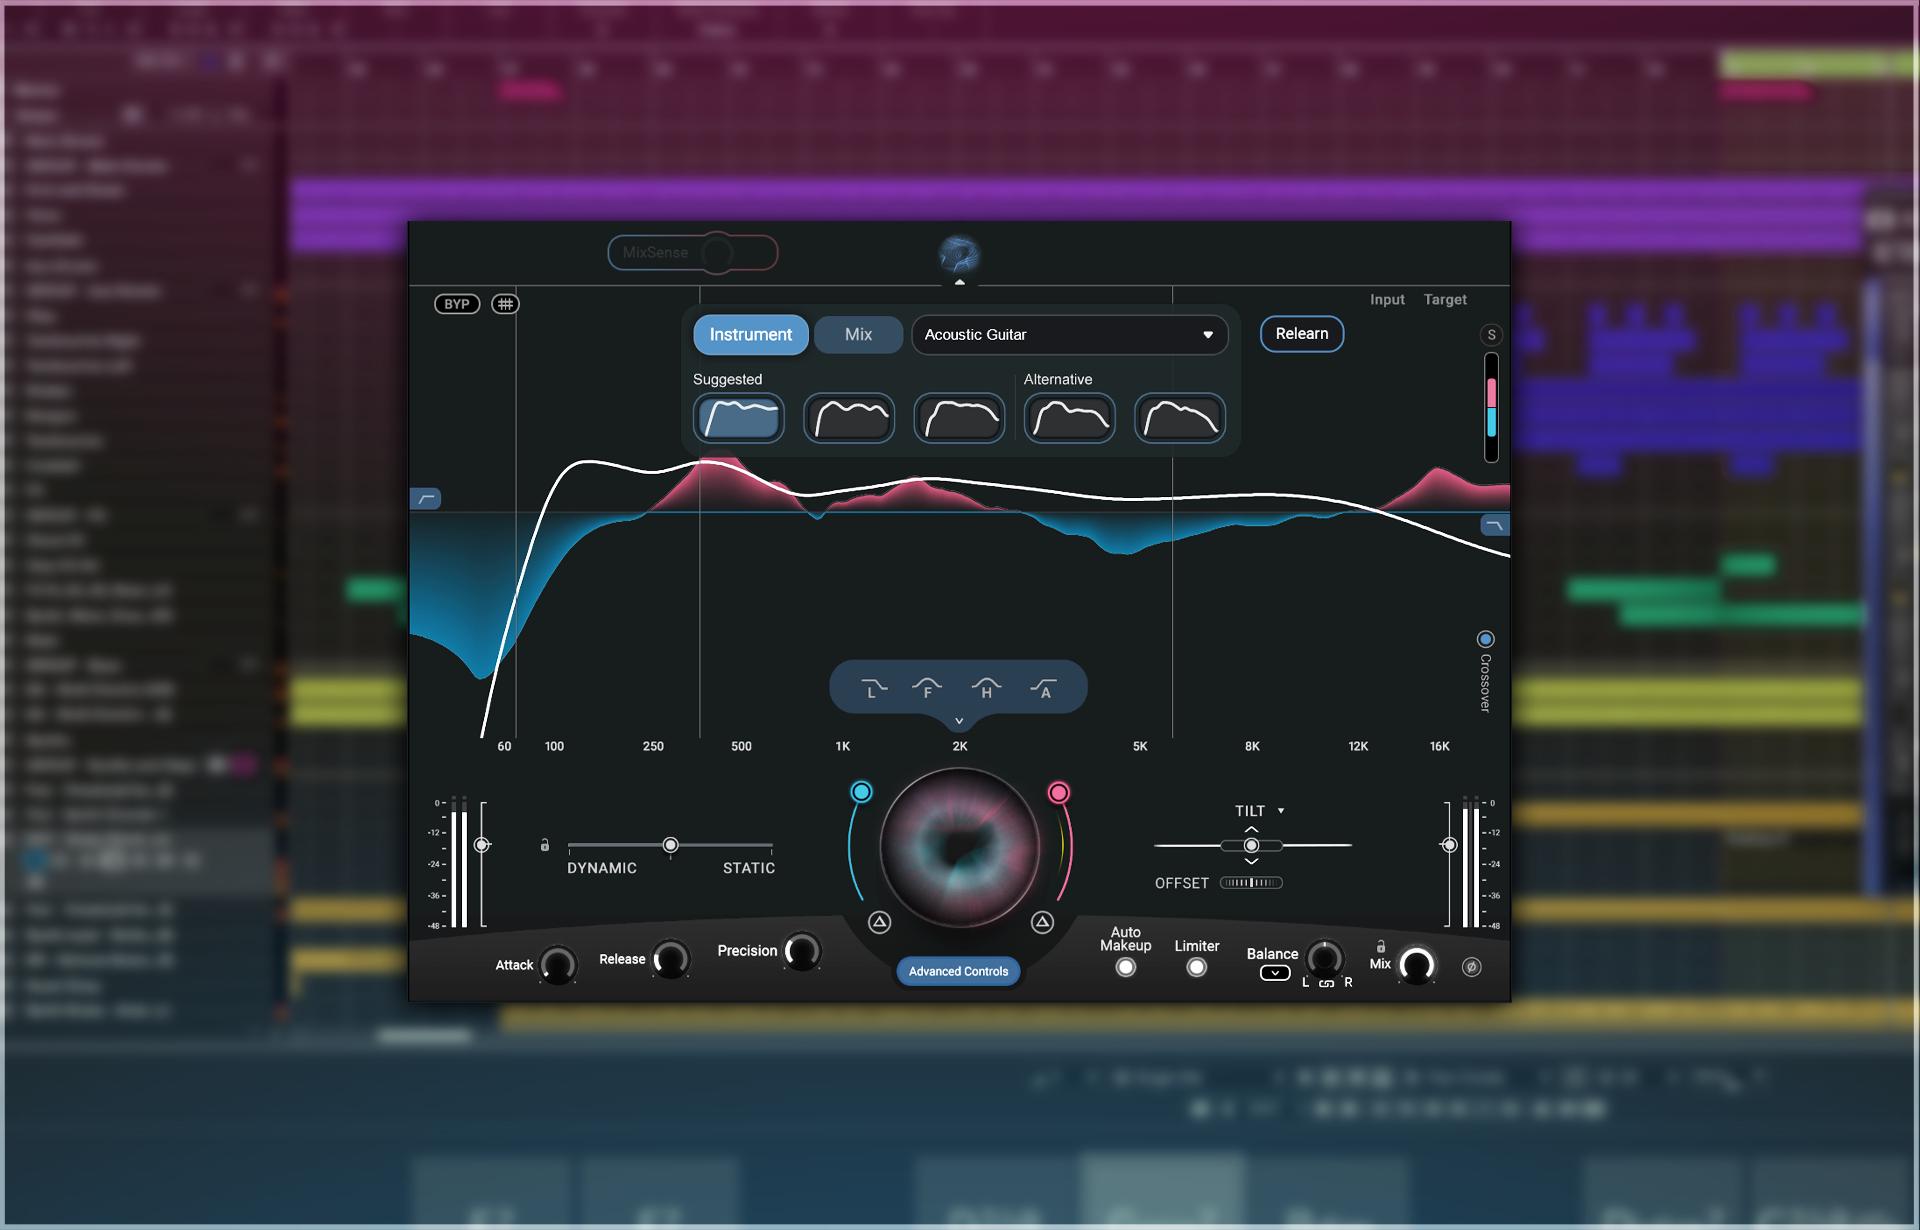Select the third Suggested curve thumbnail
1920x1230 pixels.
(x=959, y=418)
